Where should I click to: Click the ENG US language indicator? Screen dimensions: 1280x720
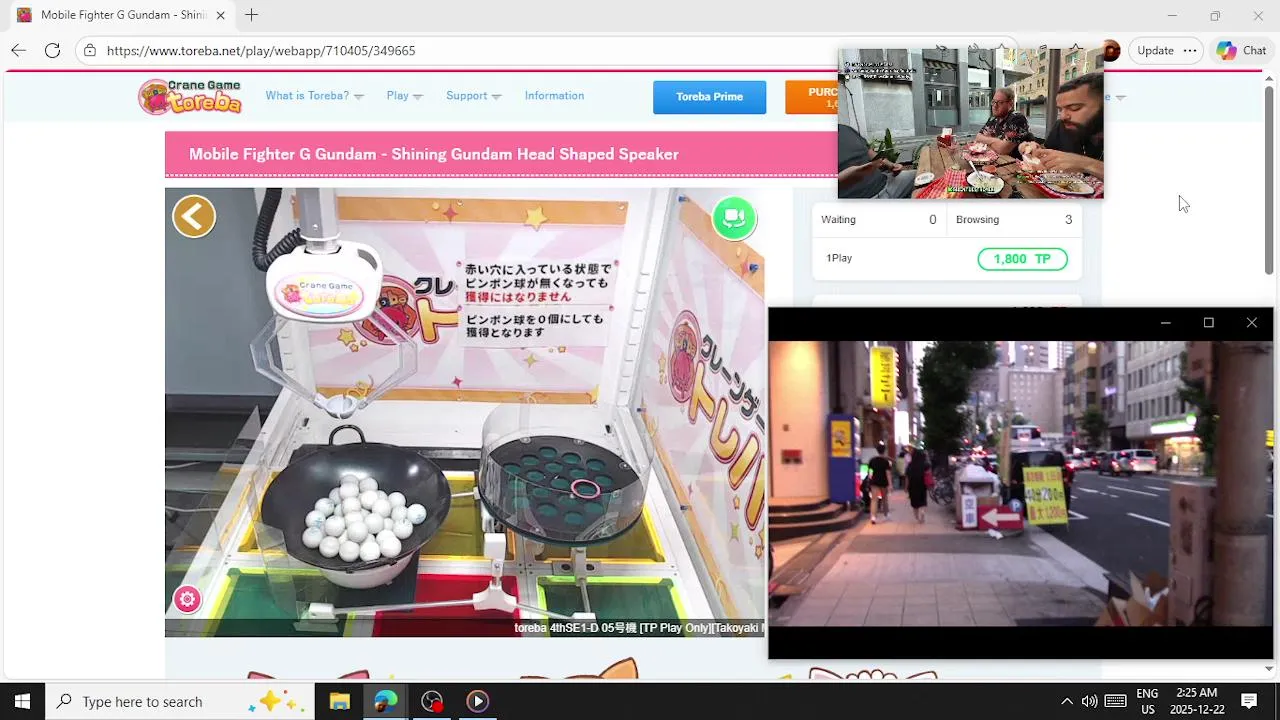[x=1148, y=701]
